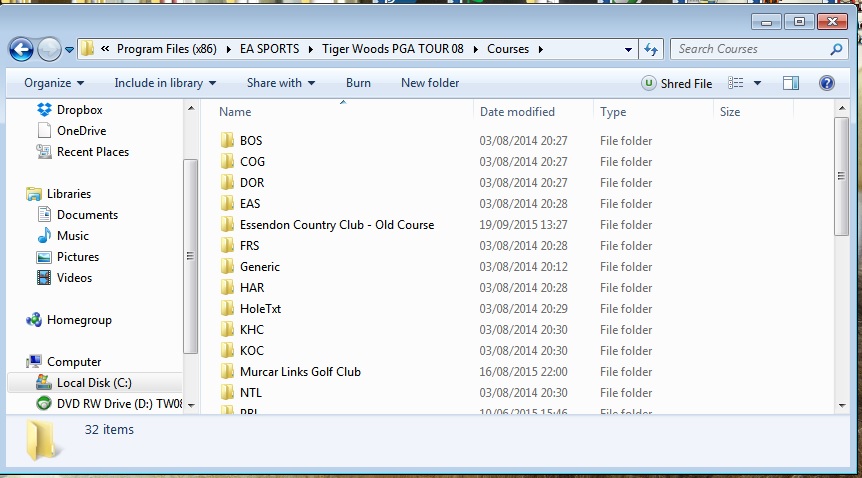Navigate to EA SPORTS breadcrumb
The height and width of the screenshot is (478, 862).
click(269, 49)
